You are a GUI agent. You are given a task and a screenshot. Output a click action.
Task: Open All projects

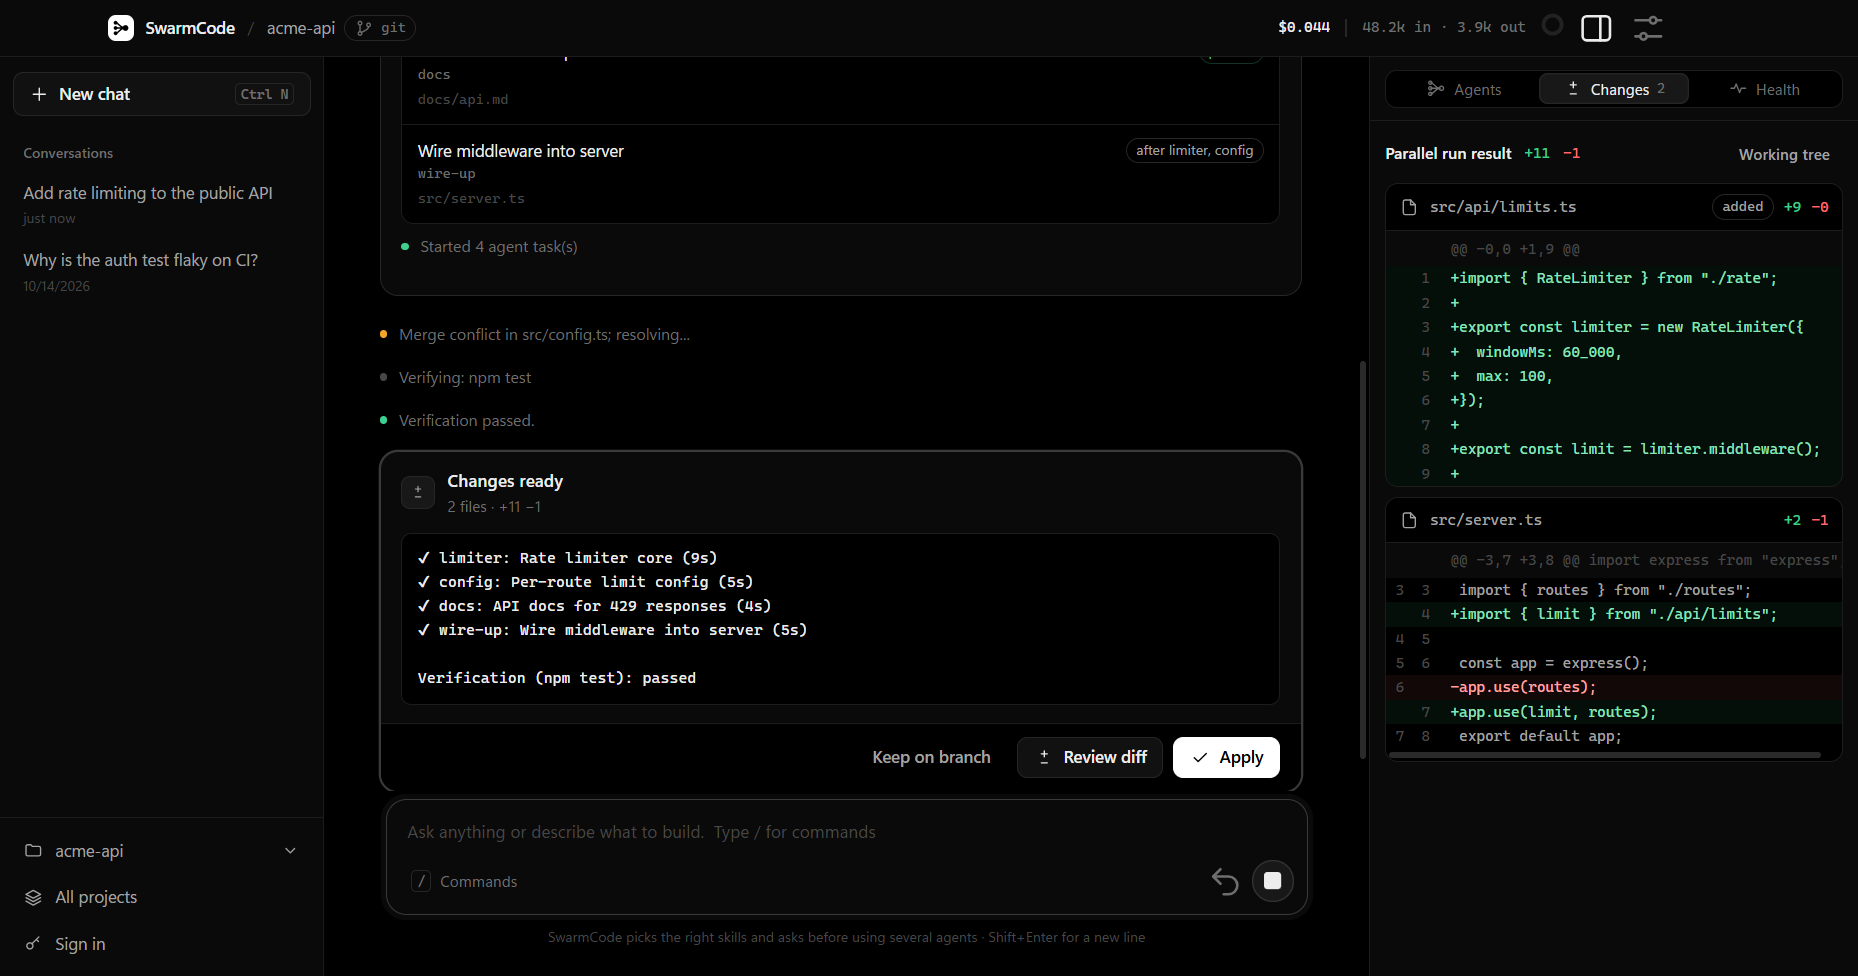[x=161, y=897]
